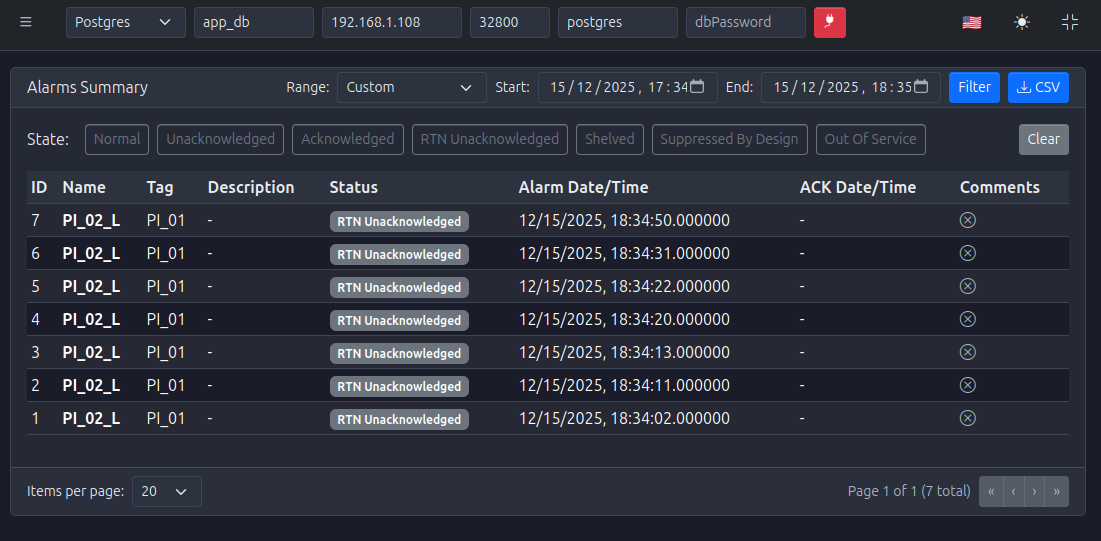Go to next page arrow
This screenshot has height=541, width=1101.
tap(1034, 491)
